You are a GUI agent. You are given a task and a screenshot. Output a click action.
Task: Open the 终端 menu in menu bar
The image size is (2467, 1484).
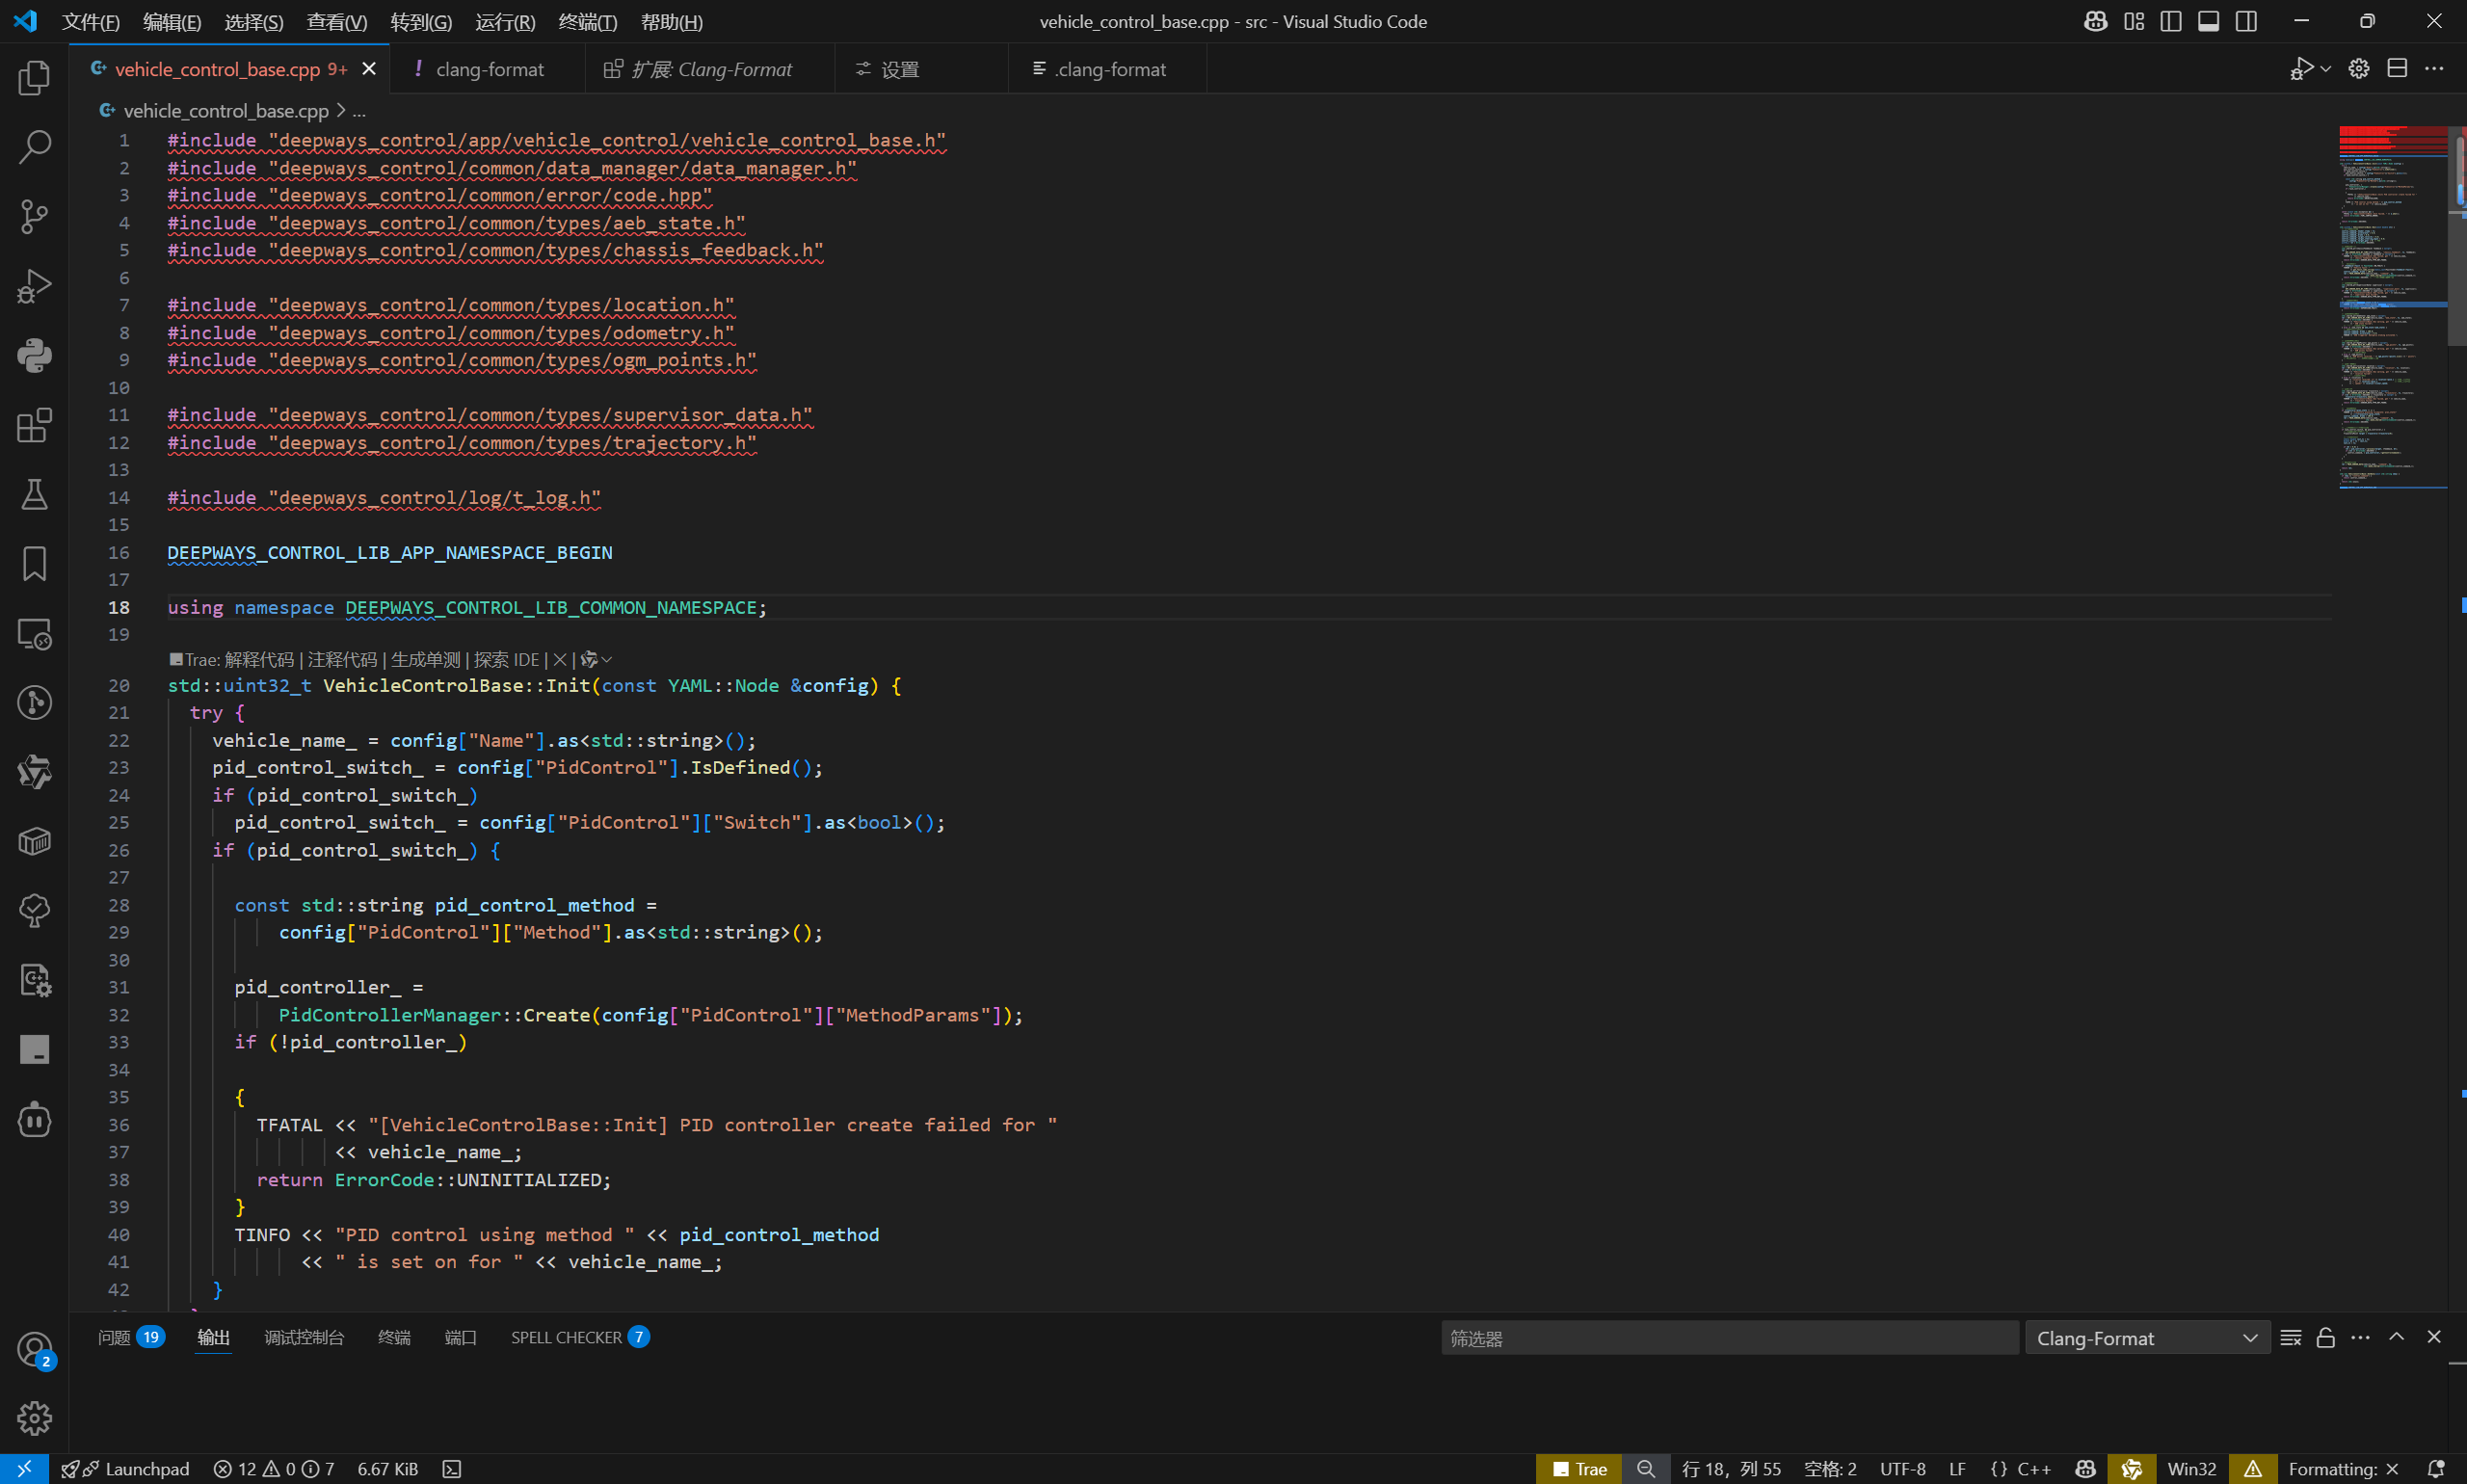pos(587,22)
